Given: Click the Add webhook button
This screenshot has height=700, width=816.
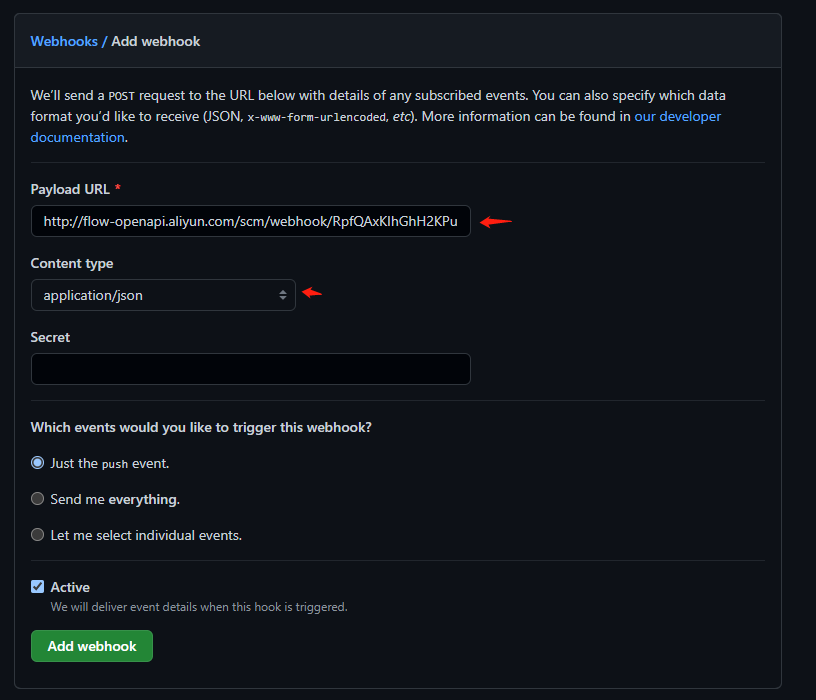Looking at the screenshot, I should (92, 646).
